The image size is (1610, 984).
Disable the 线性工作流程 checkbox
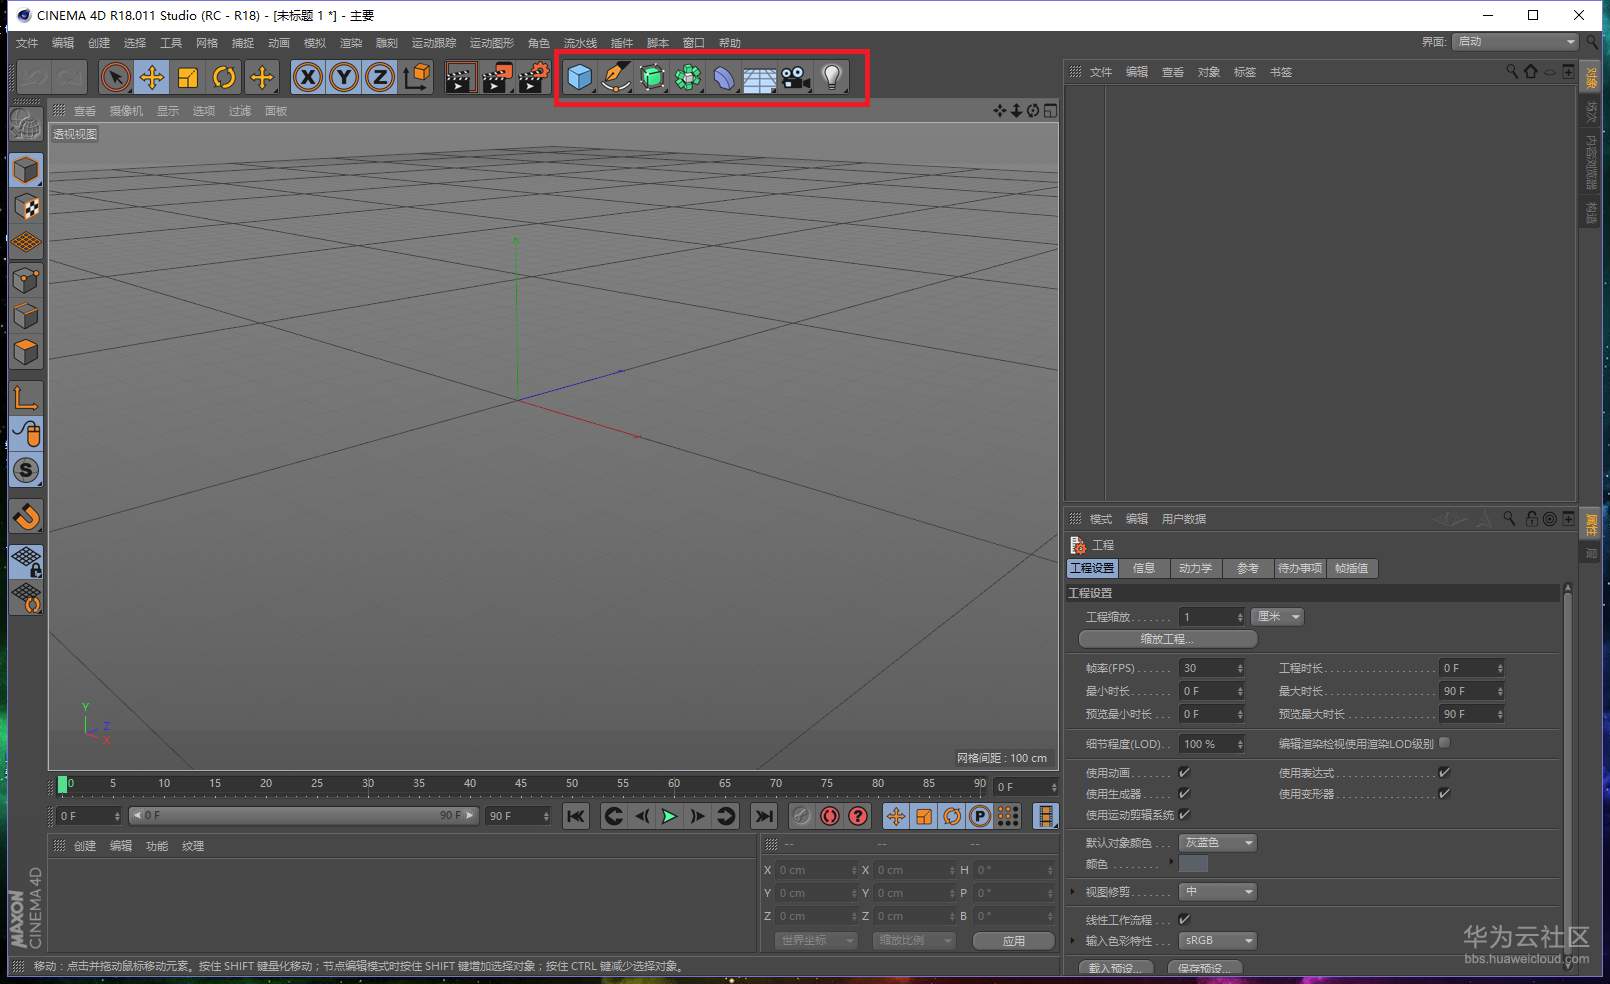(1184, 919)
